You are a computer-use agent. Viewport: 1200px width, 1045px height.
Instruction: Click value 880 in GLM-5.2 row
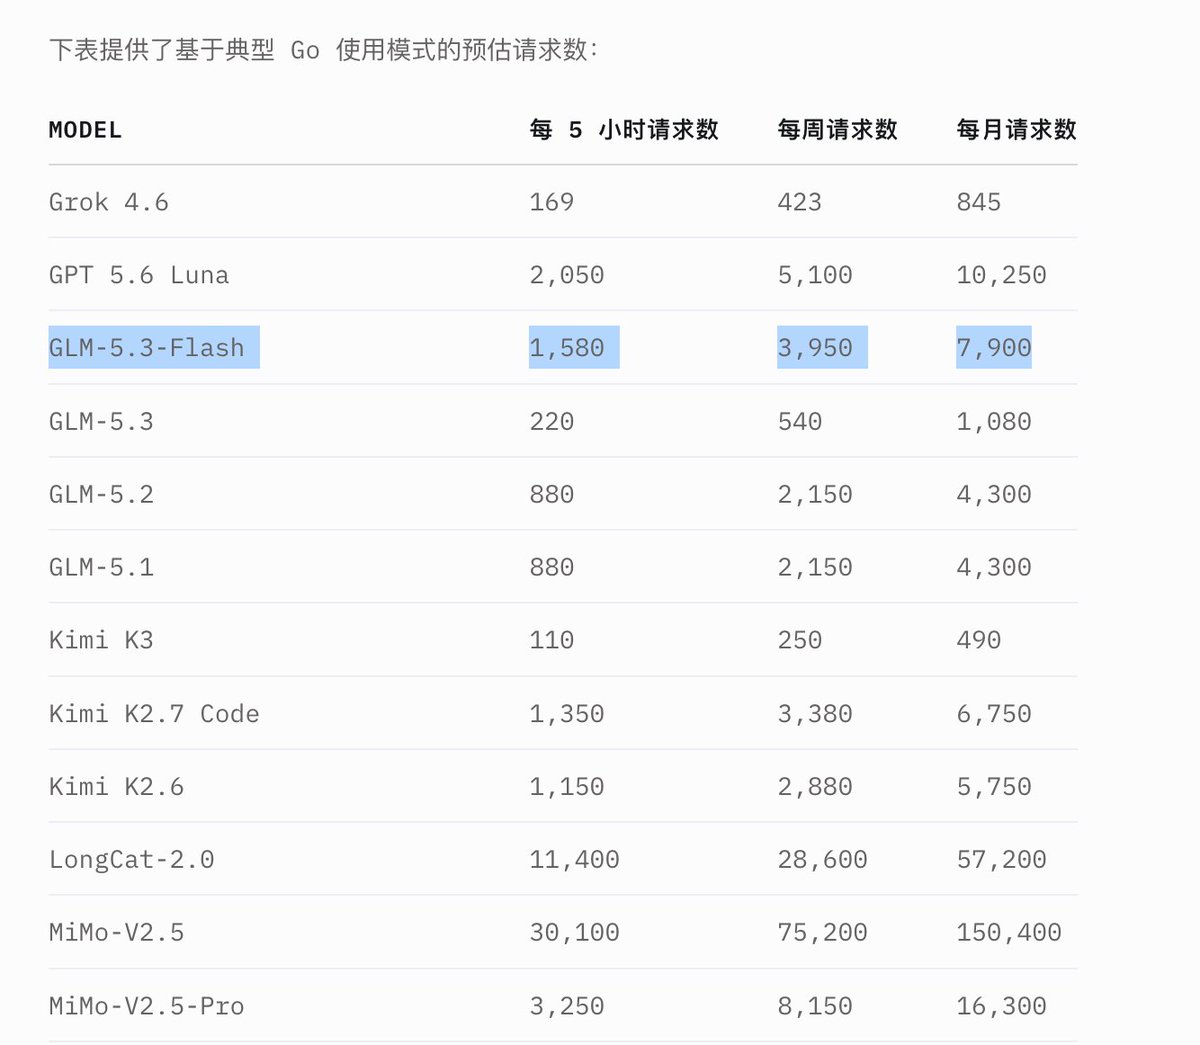pos(551,494)
